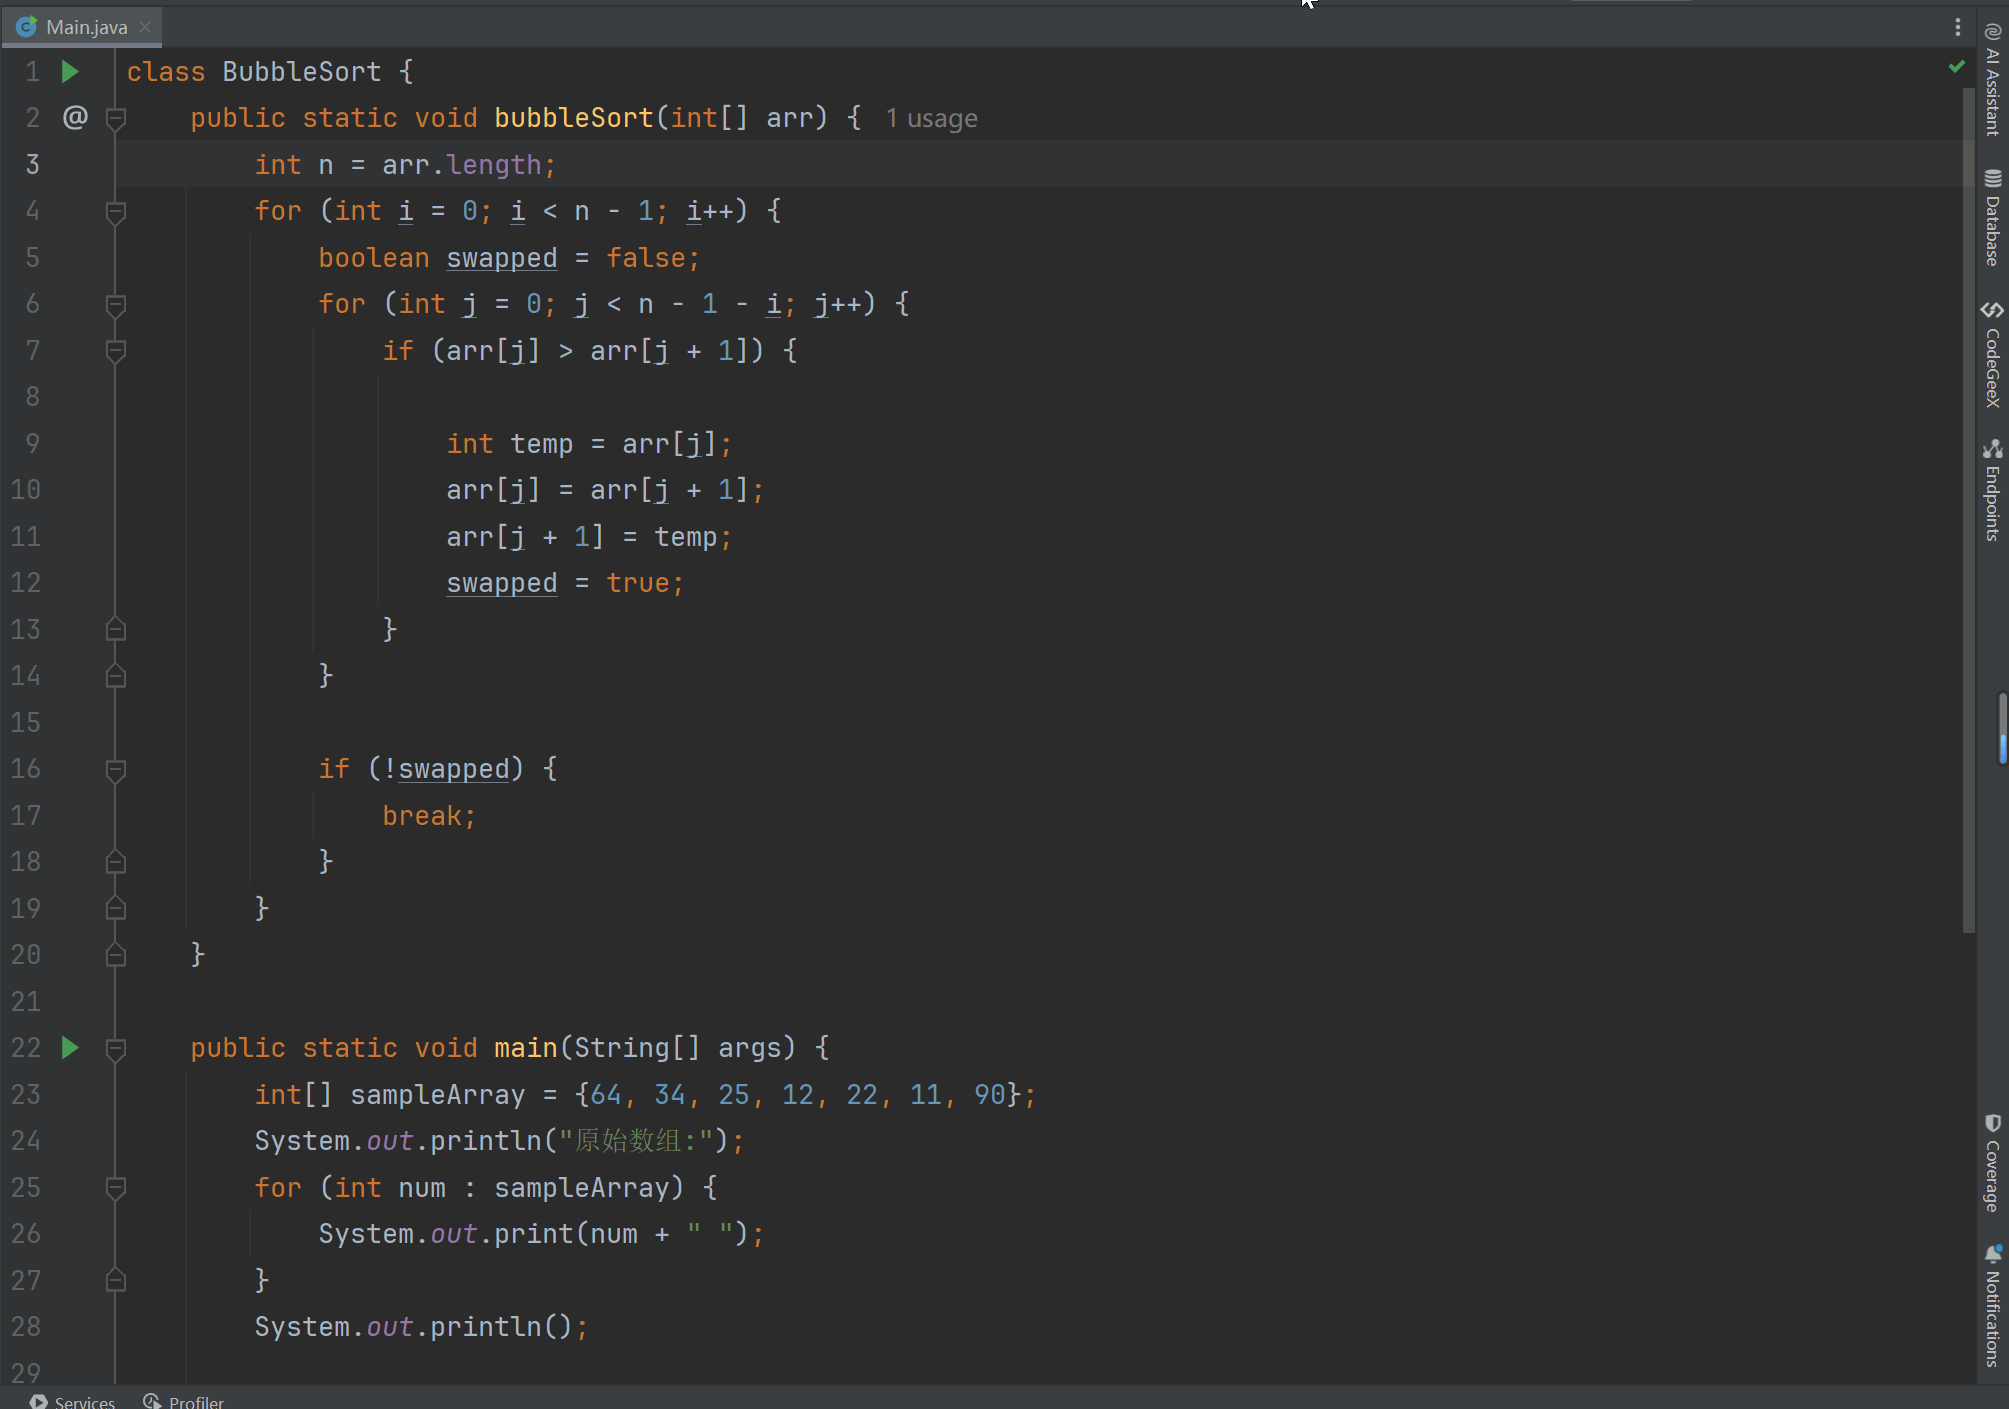Collapse the main method fold on line 22
This screenshot has height=1409, width=2009.
coord(116,1049)
